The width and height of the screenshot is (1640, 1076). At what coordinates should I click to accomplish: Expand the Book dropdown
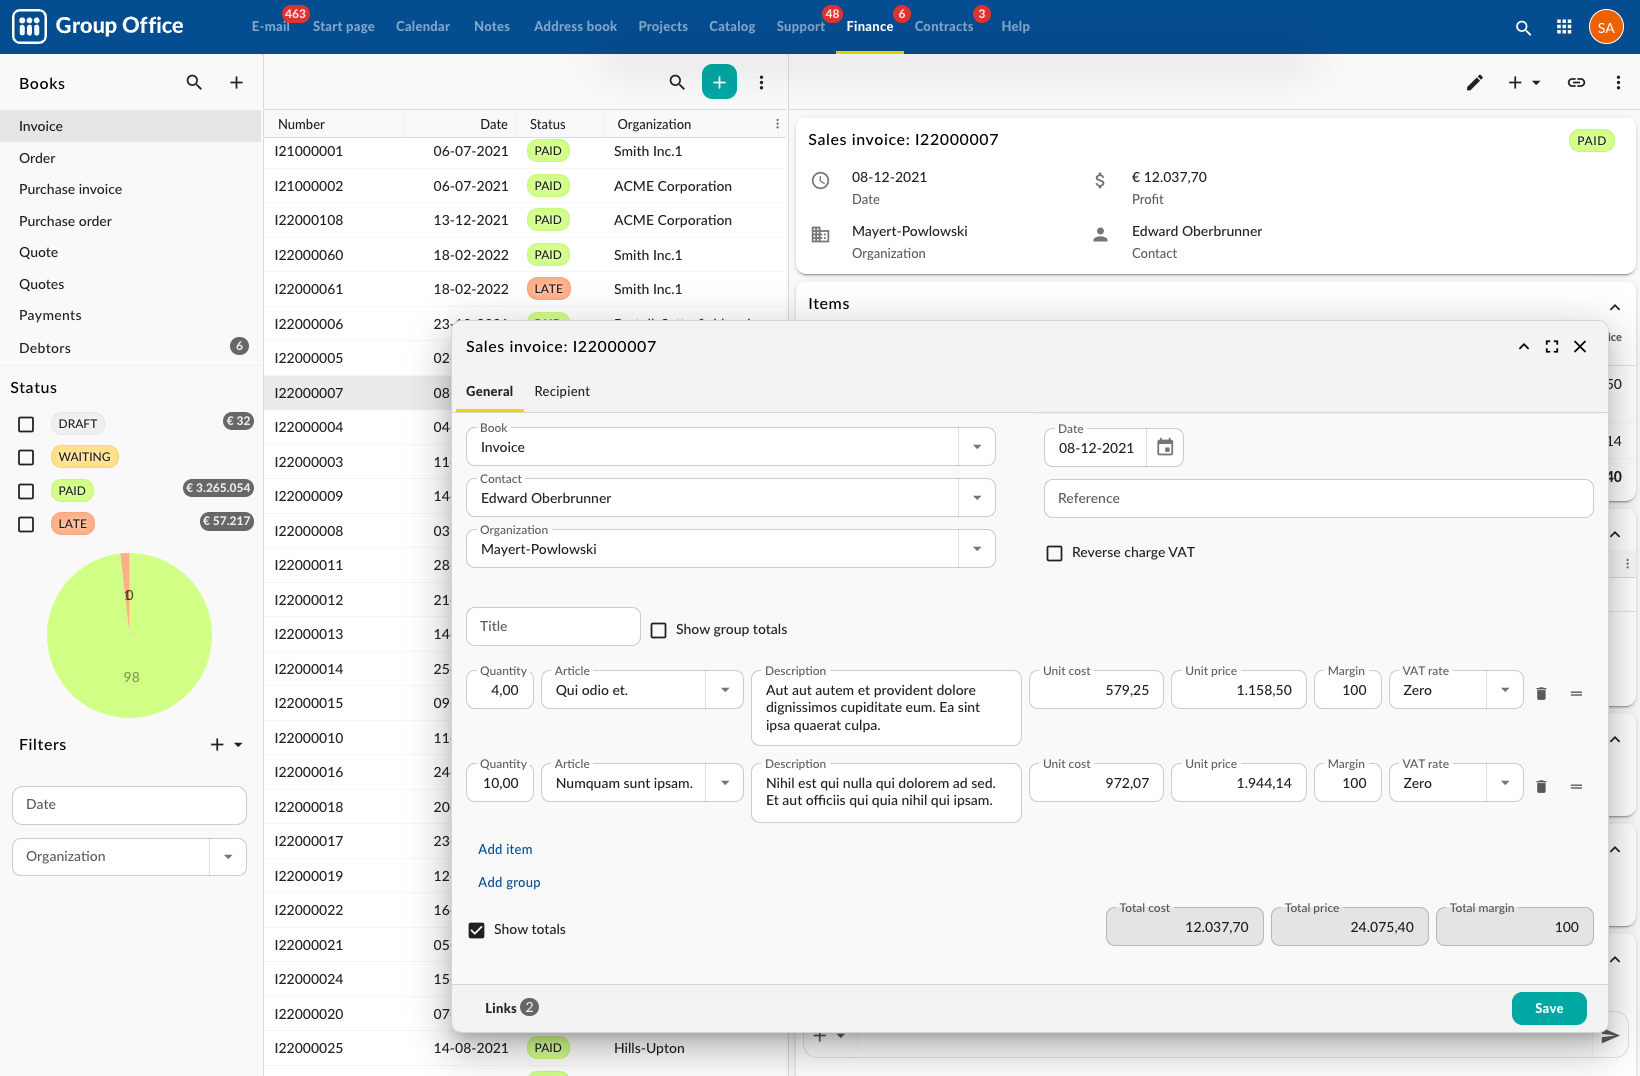977,447
